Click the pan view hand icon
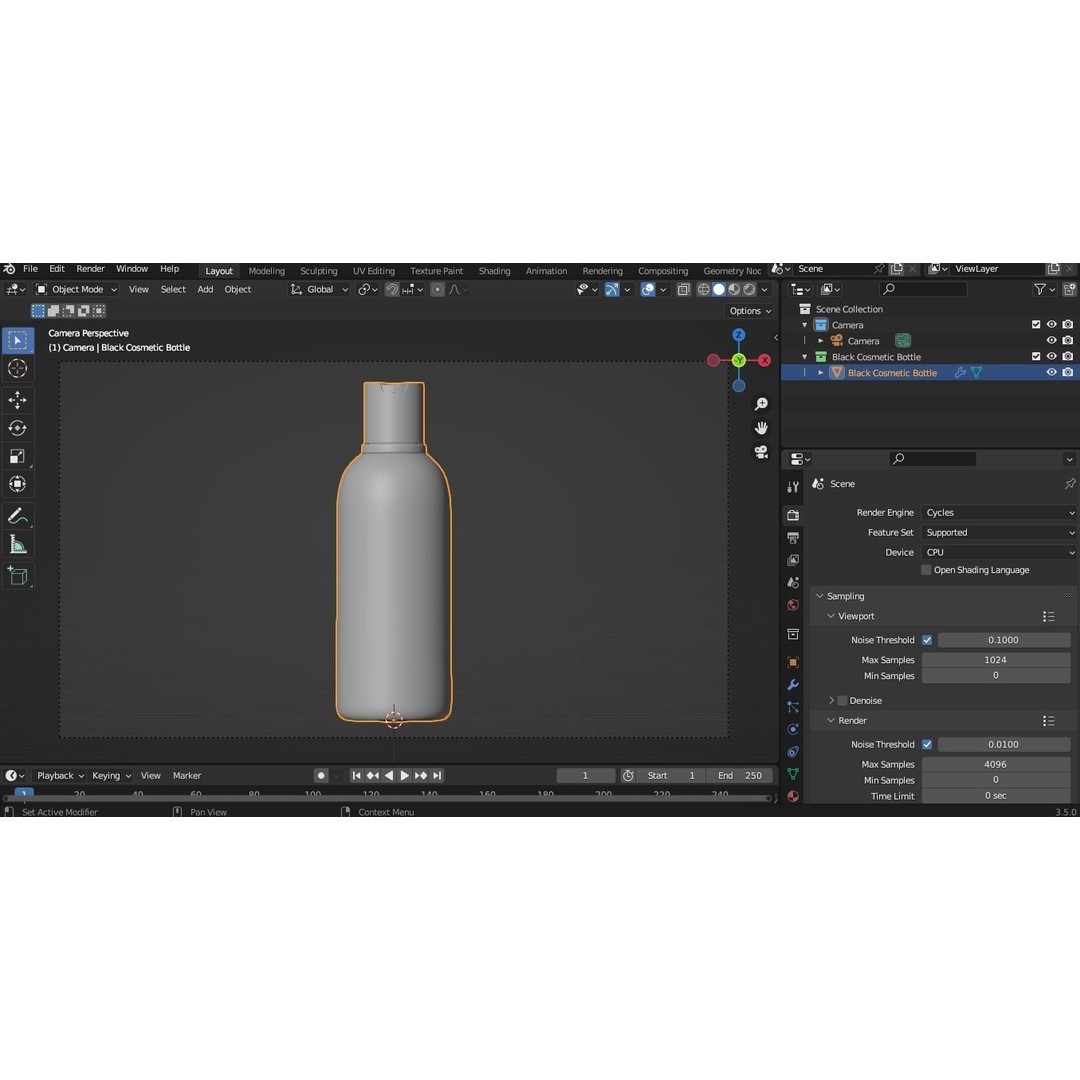The width and height of the screenshot is (1080, 1080). [761, 428]
